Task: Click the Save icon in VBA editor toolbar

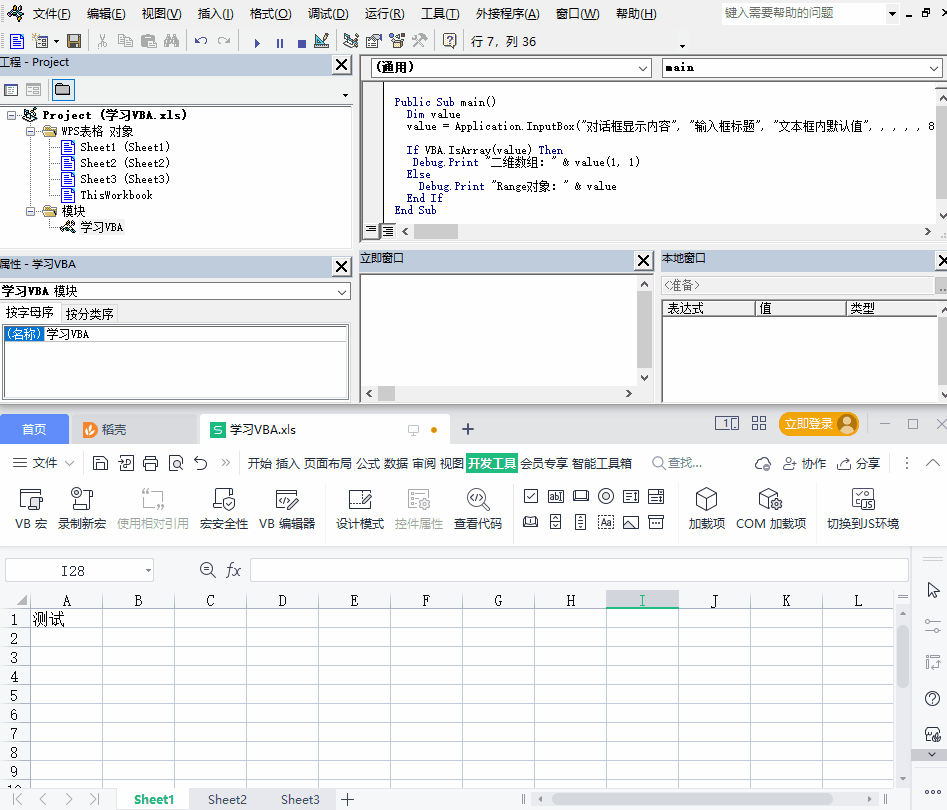Action: (x=74, y=41)
